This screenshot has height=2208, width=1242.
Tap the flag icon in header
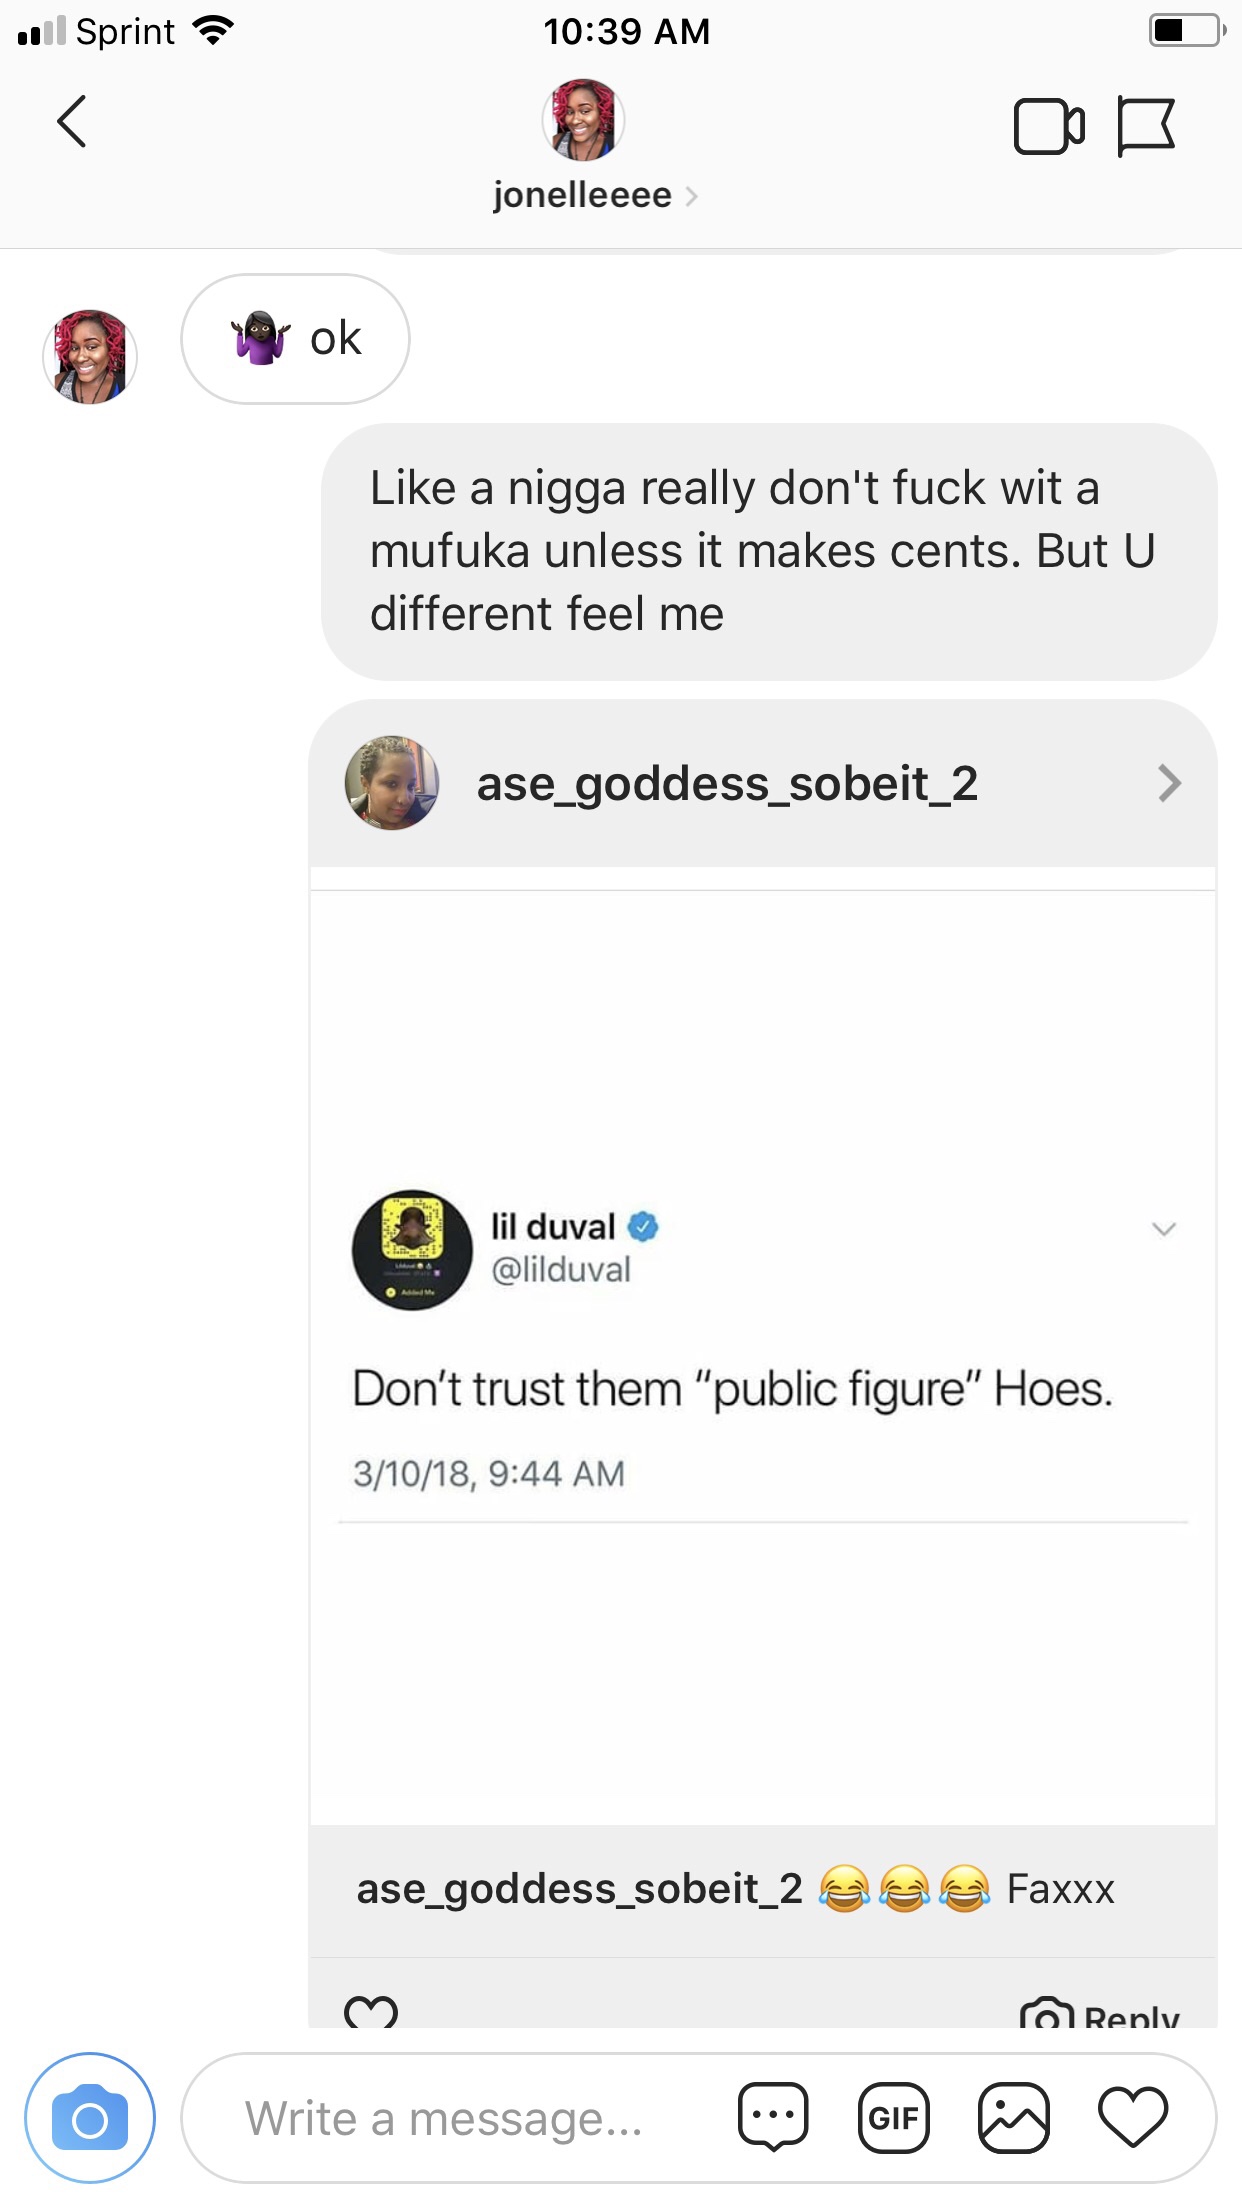click(x=1146, y=126)
